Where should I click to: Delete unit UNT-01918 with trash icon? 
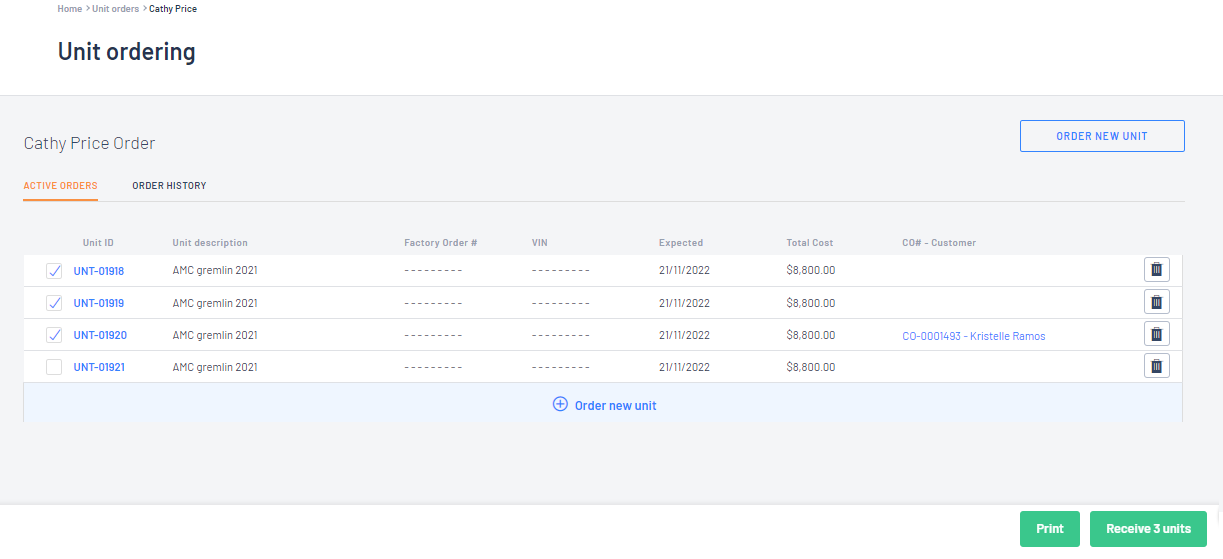pos(1157,270)
